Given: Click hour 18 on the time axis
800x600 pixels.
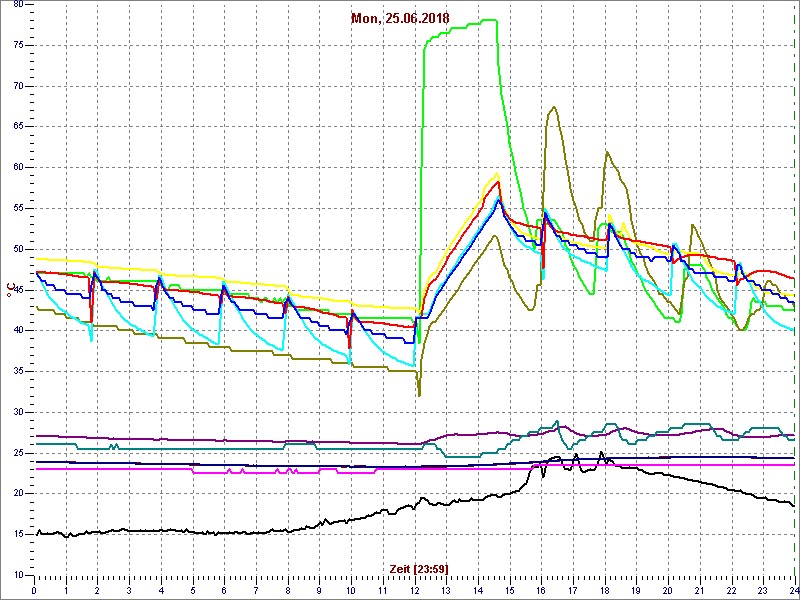Looking at the screenshot, I should coord(605,590).
